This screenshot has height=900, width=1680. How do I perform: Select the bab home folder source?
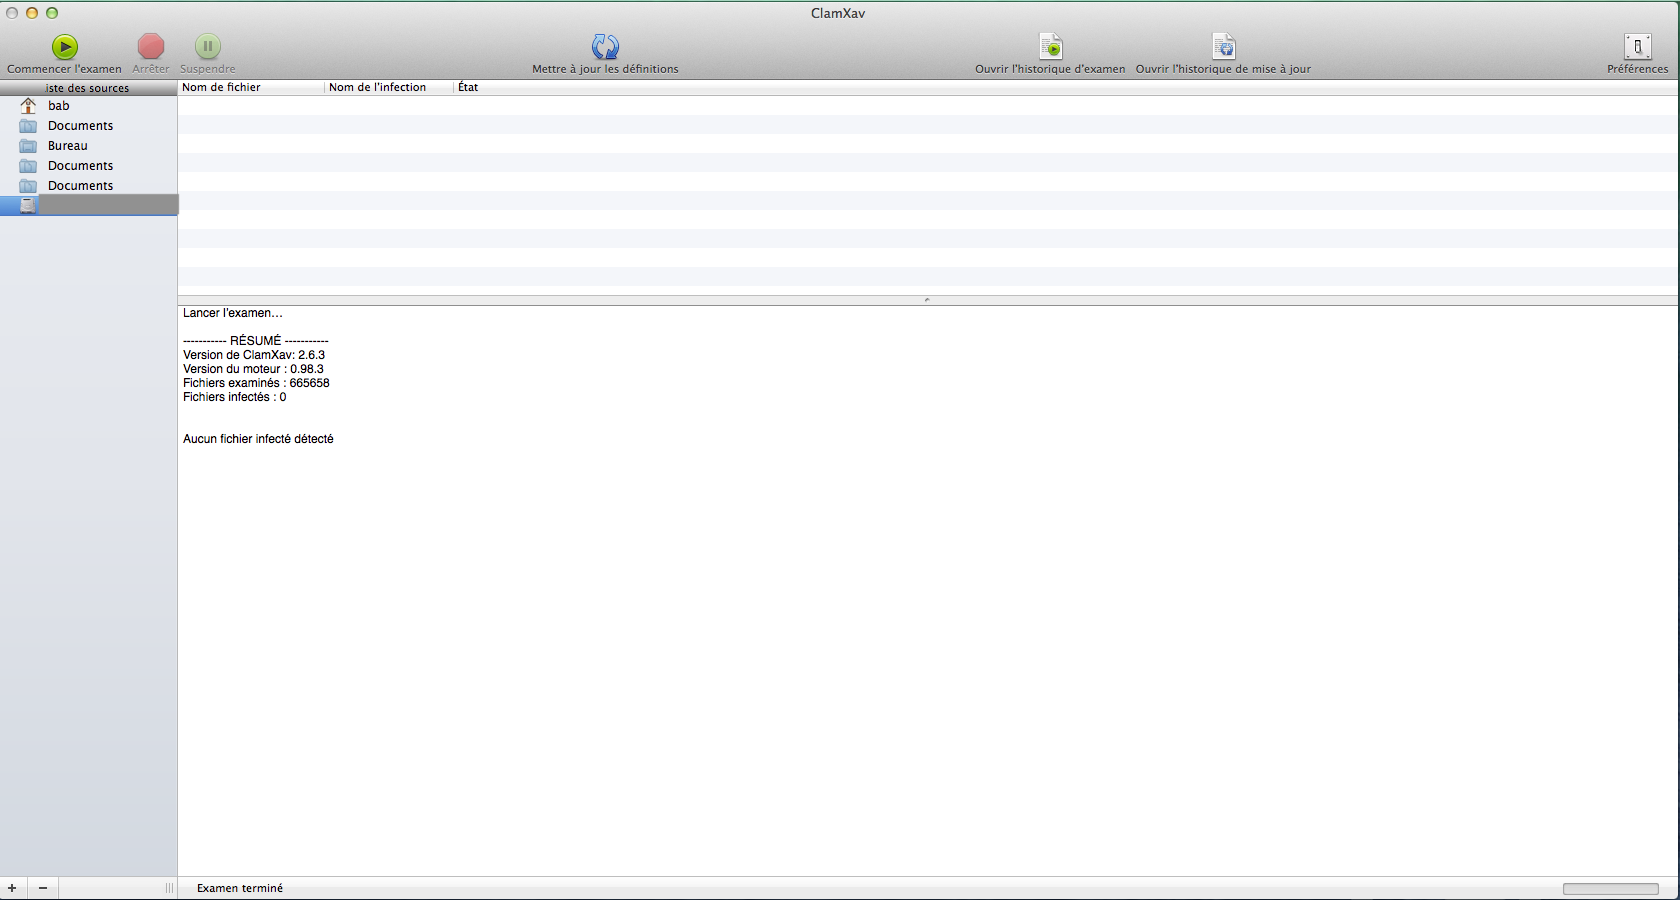(89, 106)
